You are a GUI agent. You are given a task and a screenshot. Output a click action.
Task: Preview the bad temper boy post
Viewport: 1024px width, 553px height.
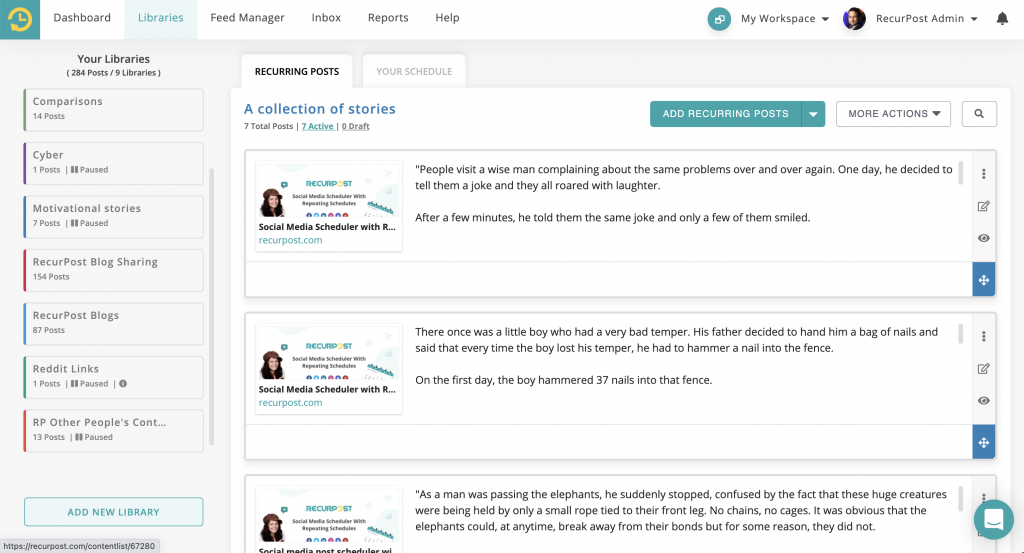pyautogui.click(x=984, y=401)
